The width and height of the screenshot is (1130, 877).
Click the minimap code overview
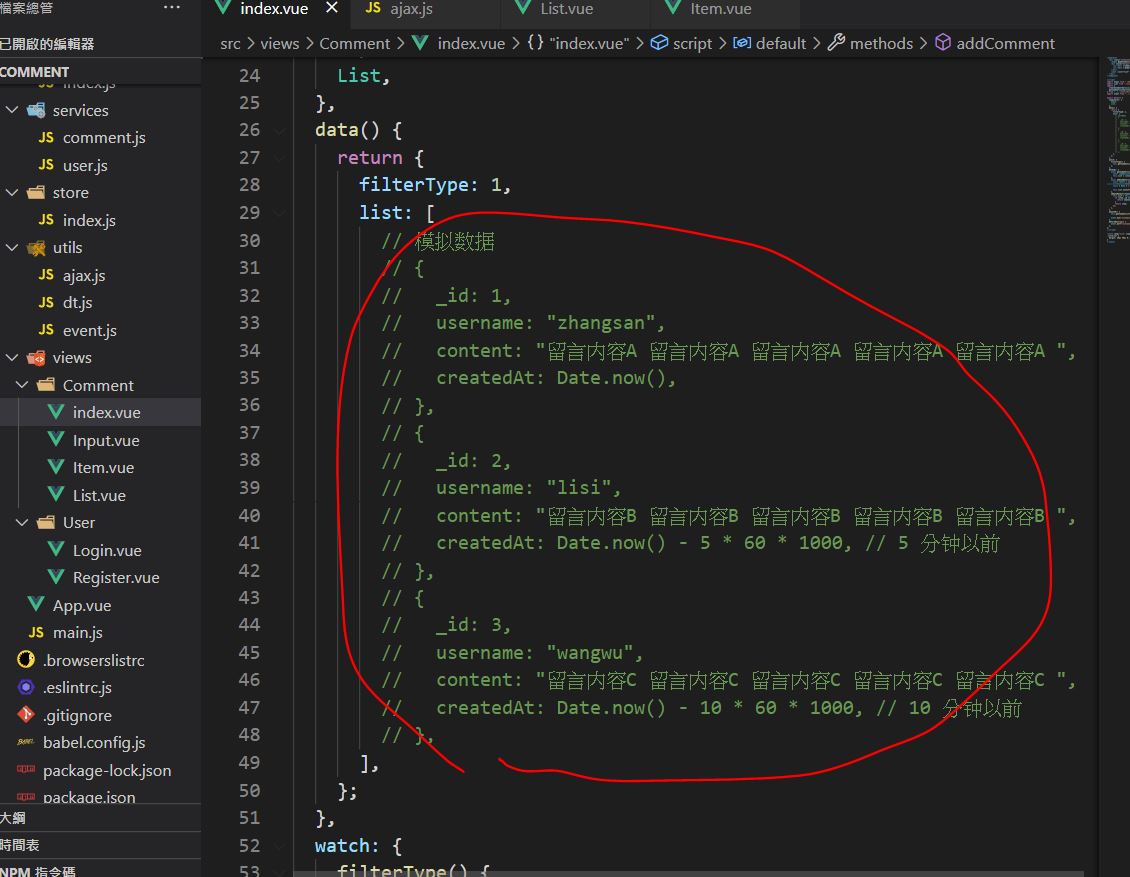tap(1116, 150)
